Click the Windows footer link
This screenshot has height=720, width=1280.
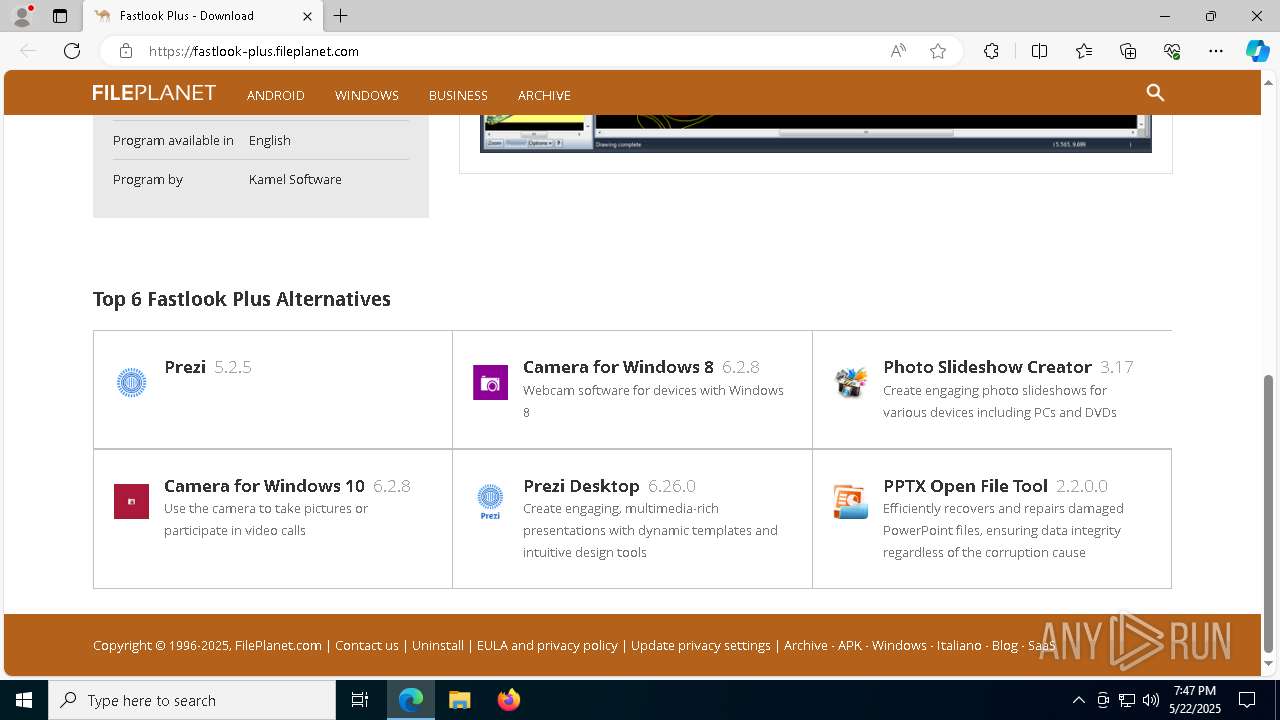coord(899,646)
